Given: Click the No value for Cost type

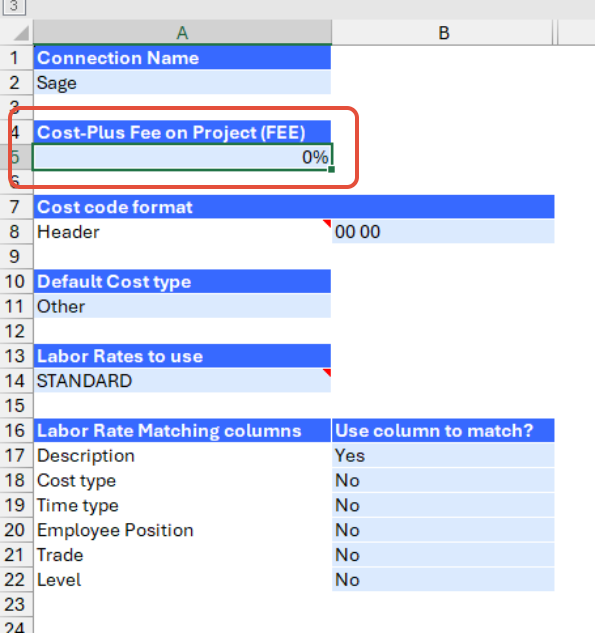Looking at the screenshot, I should click(443, 480).
